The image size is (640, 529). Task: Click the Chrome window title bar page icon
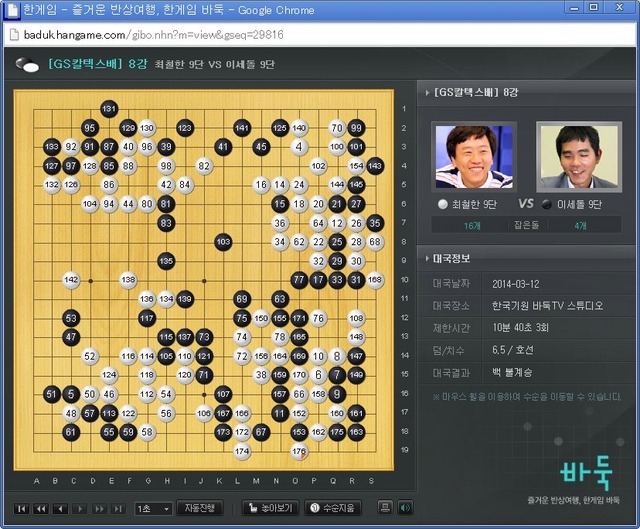(x=11, y=10)
